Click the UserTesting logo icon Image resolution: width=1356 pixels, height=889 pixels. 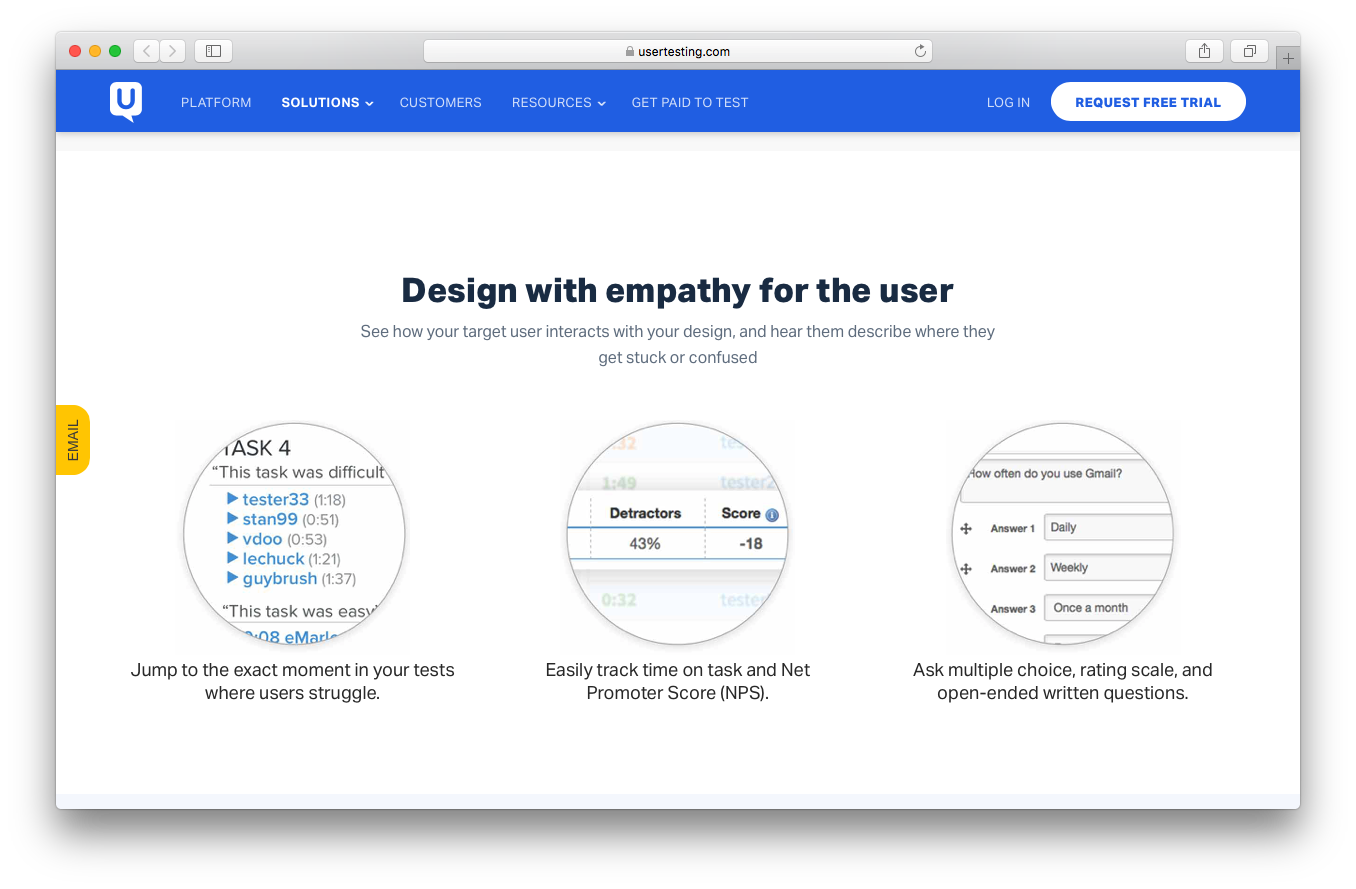(x=126, y=102)
